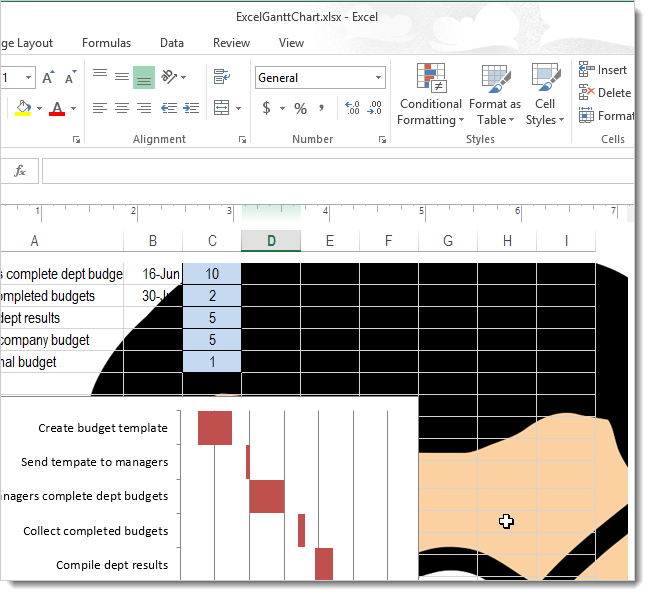
Task: Apply Comma Style
Action: click(x=321, y=109)
